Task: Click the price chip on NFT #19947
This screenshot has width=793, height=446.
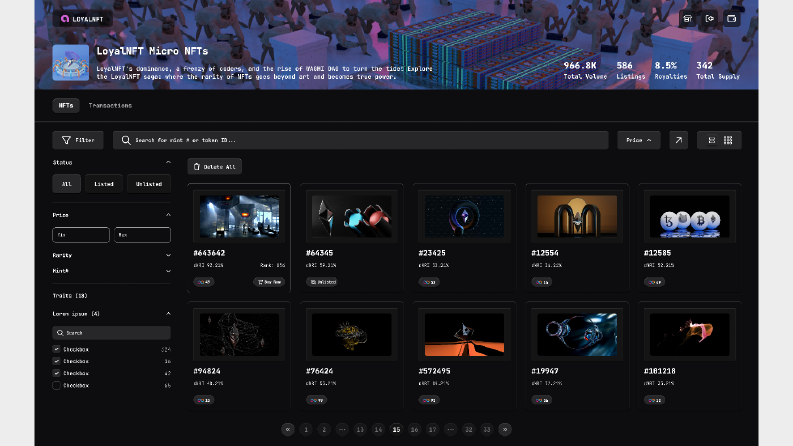Action: point(541,400)
